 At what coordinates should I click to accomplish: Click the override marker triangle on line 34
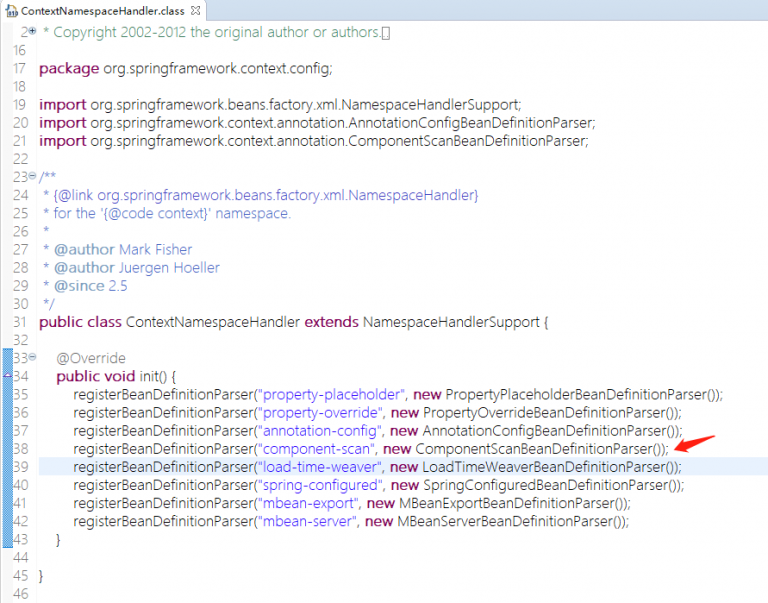click(x=8, y=376)
